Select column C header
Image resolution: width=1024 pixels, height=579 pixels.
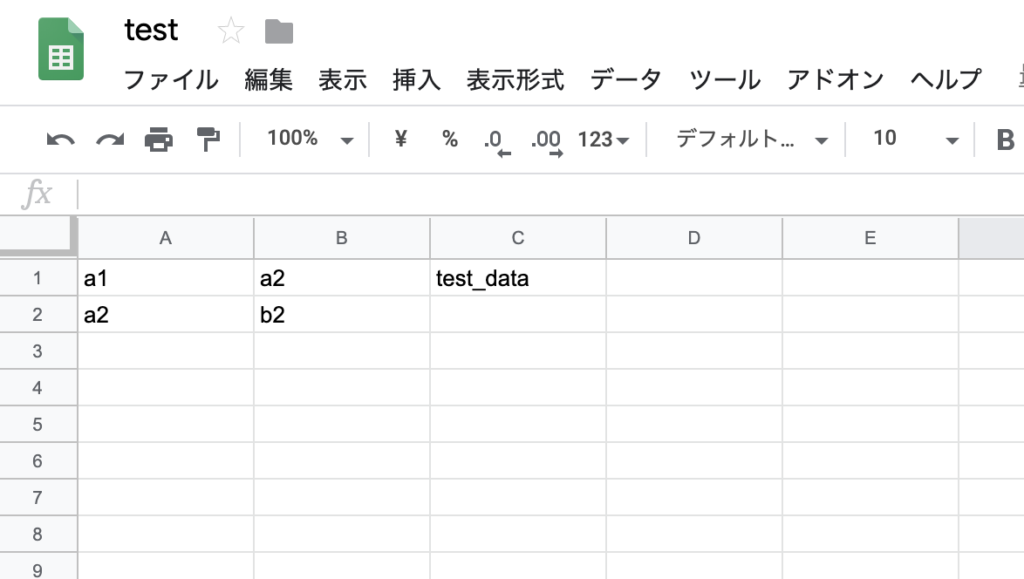pos(517,238)
